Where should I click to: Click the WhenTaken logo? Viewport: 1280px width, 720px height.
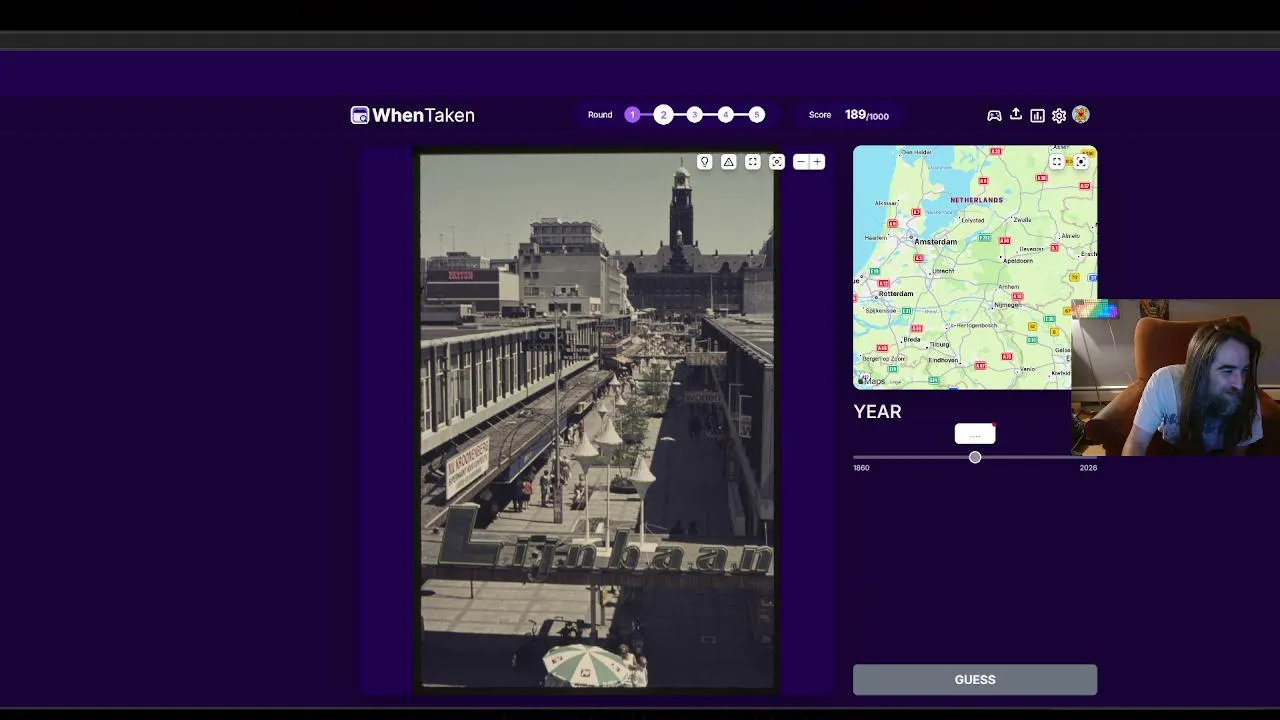[x=412, y=115]
